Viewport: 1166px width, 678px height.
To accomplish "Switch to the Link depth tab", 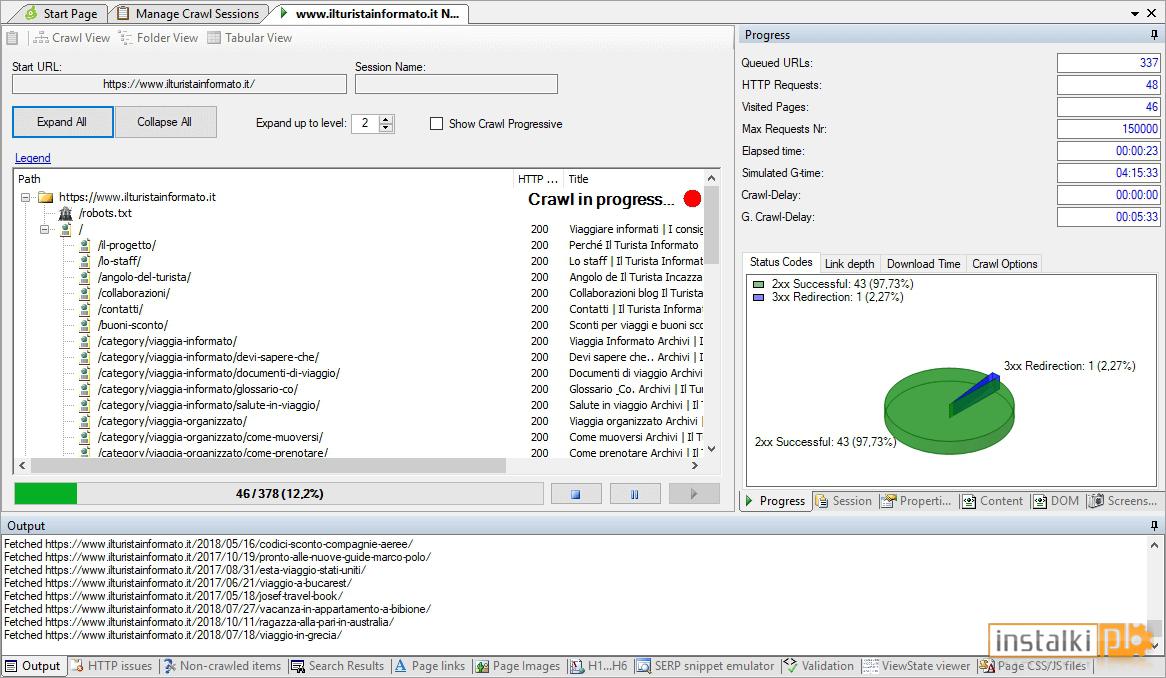I will 849,264.
